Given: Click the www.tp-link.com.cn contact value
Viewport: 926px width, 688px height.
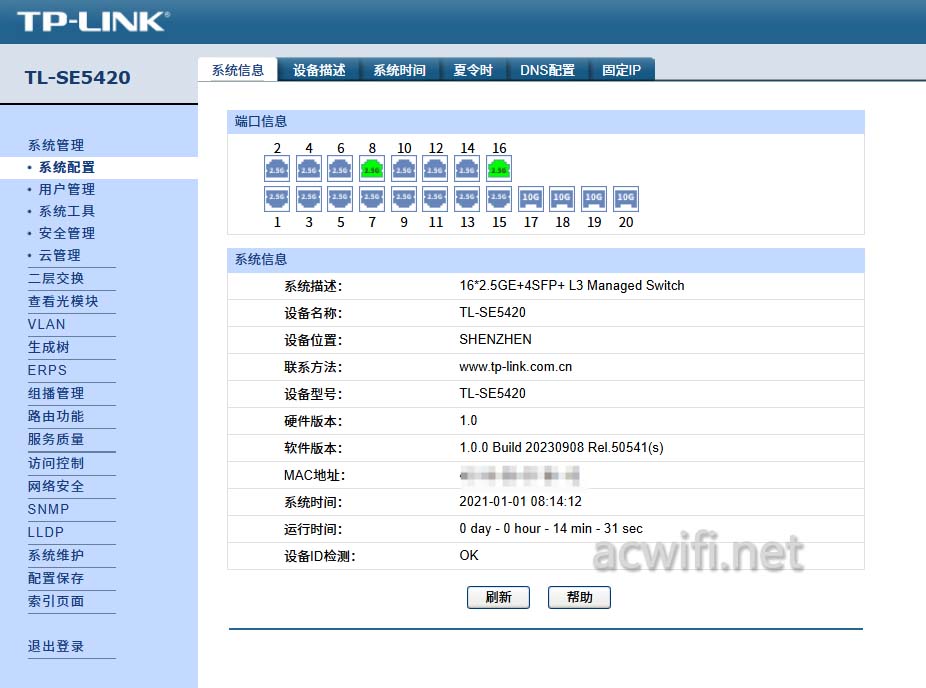Looking at the screenshot, I should pos(516,367).
